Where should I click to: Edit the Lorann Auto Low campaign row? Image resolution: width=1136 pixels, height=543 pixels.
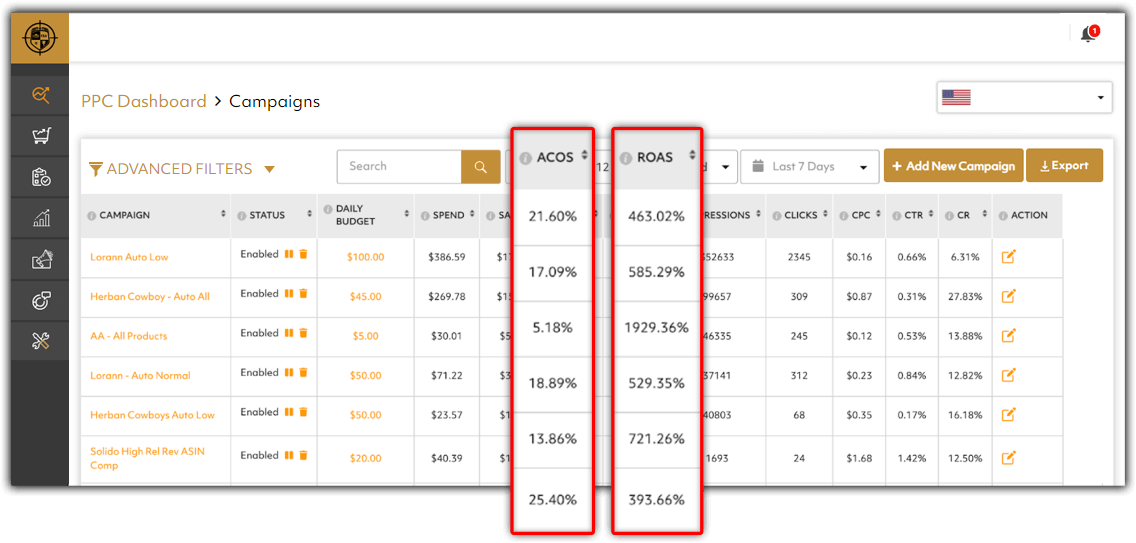(x=1008, y=257)
